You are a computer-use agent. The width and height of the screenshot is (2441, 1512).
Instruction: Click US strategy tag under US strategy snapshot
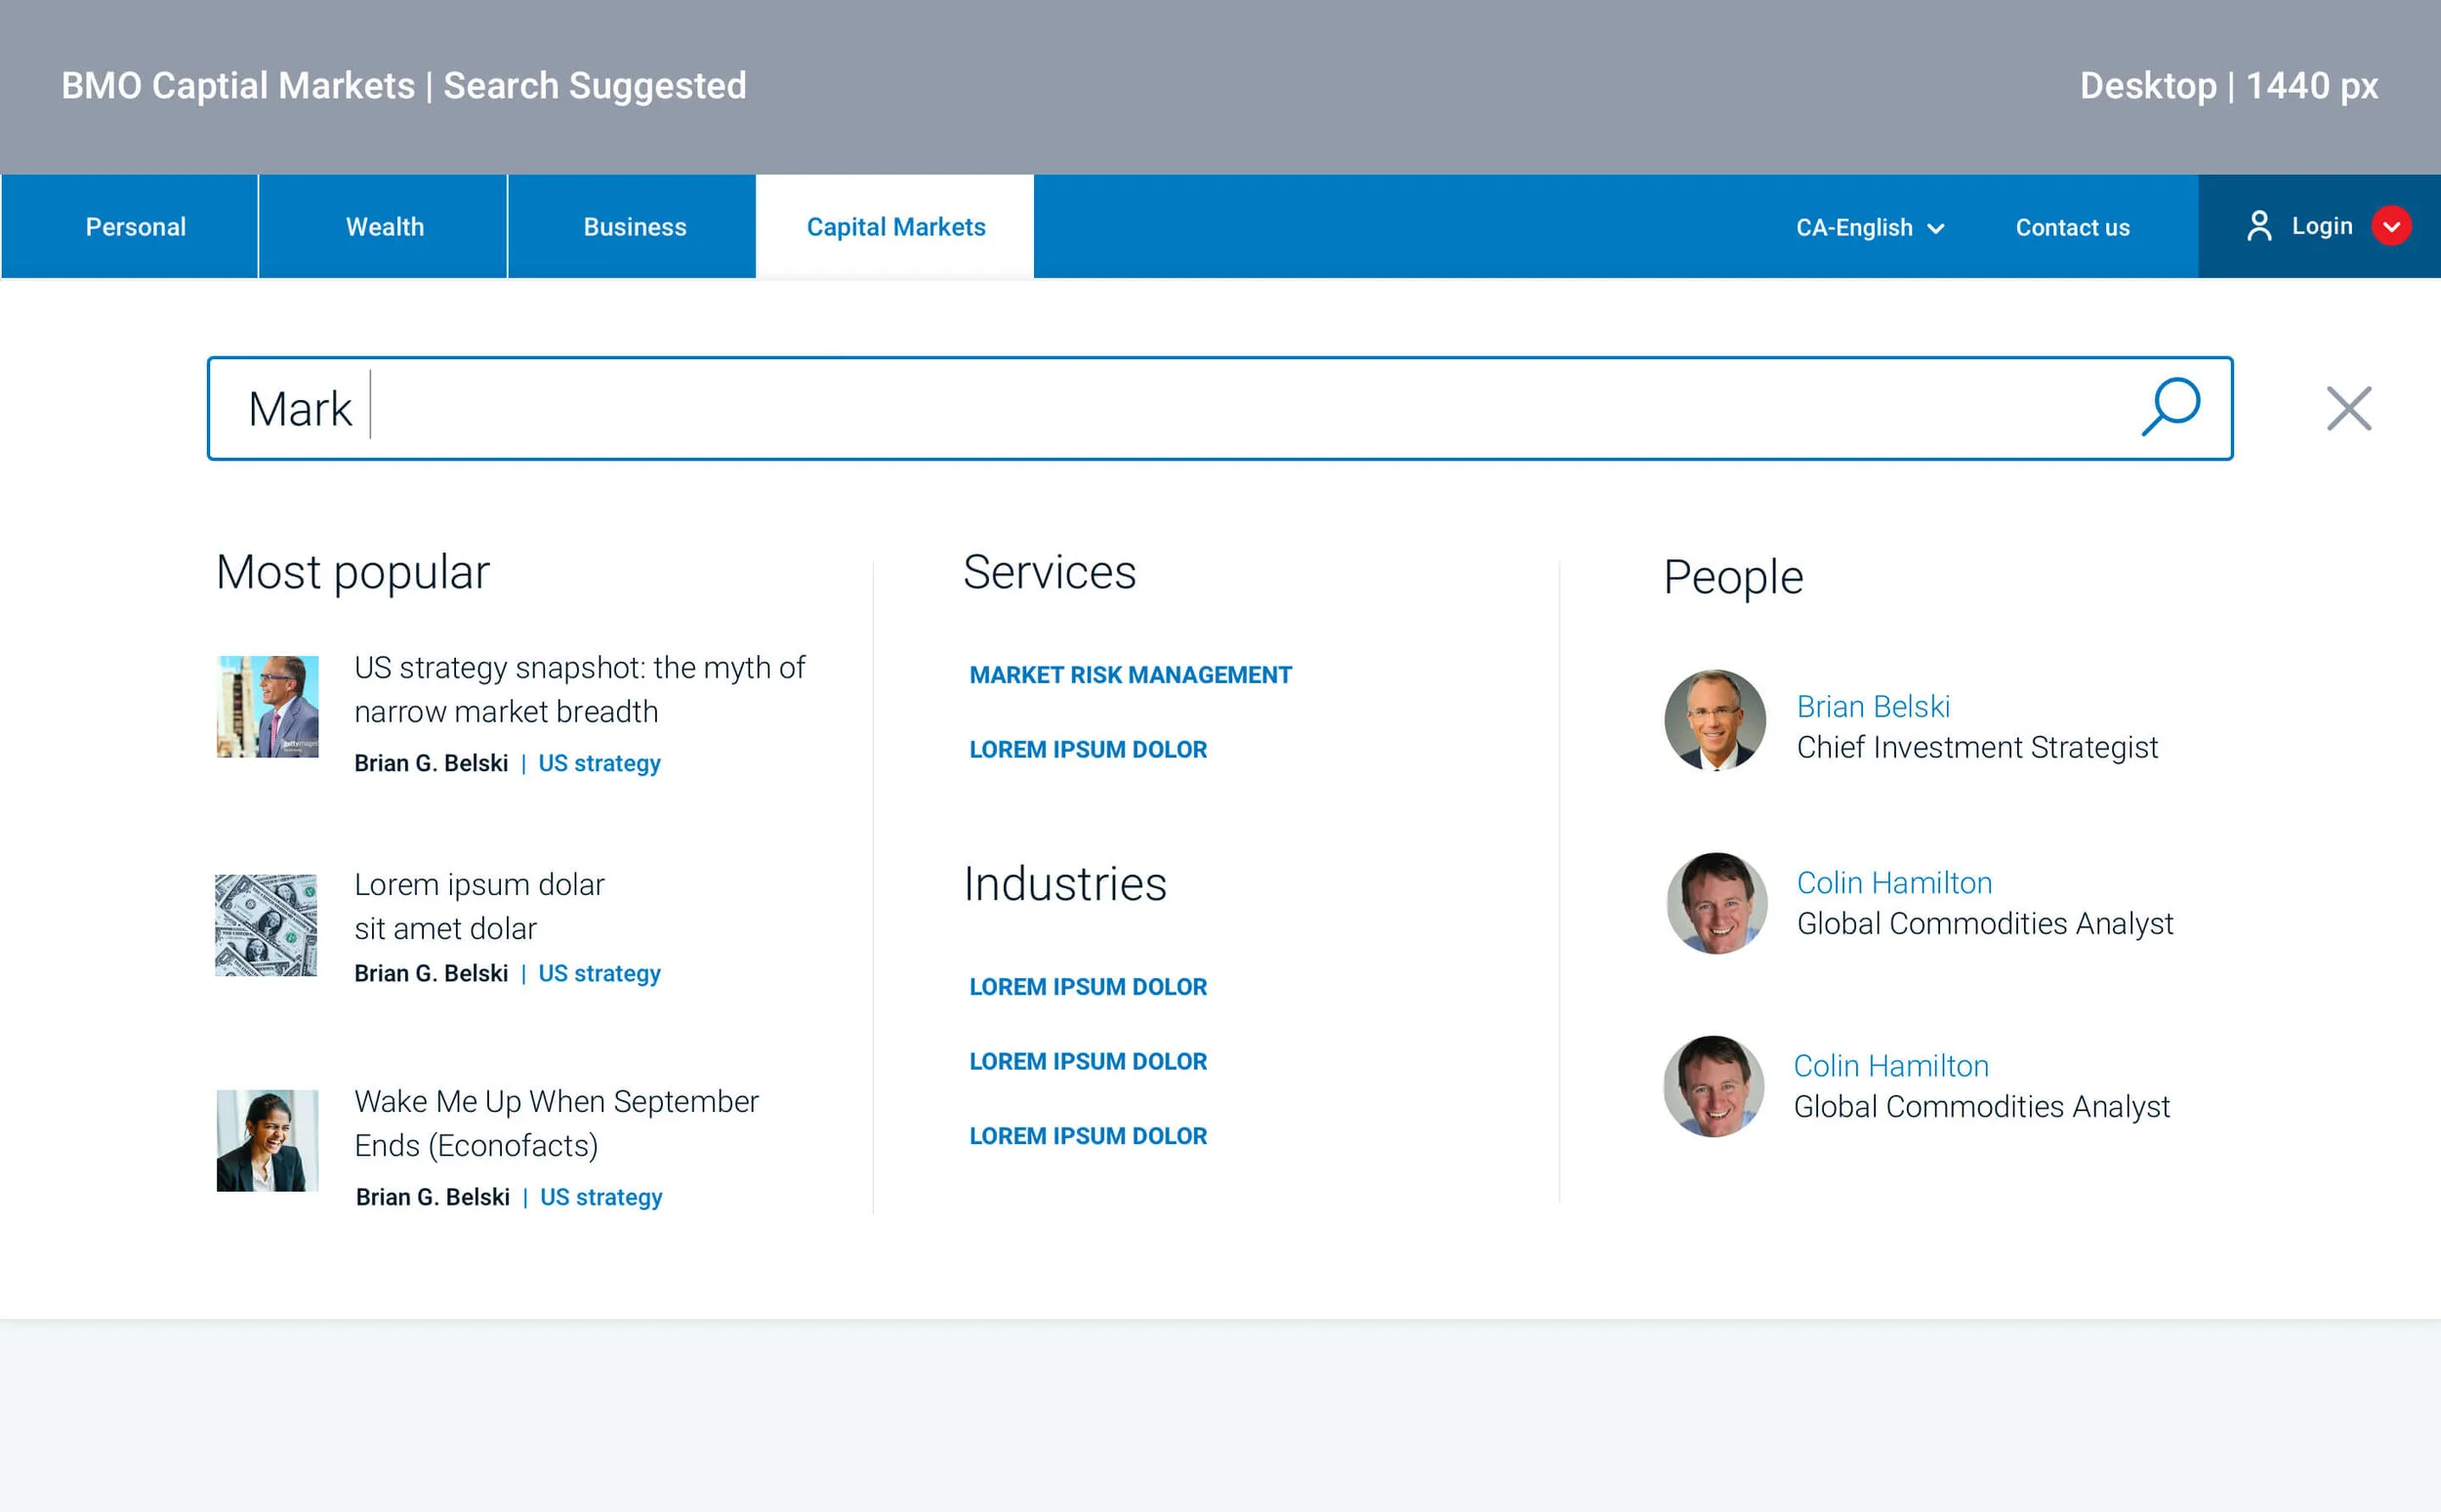pyautogui.click(x=599, y=763)
